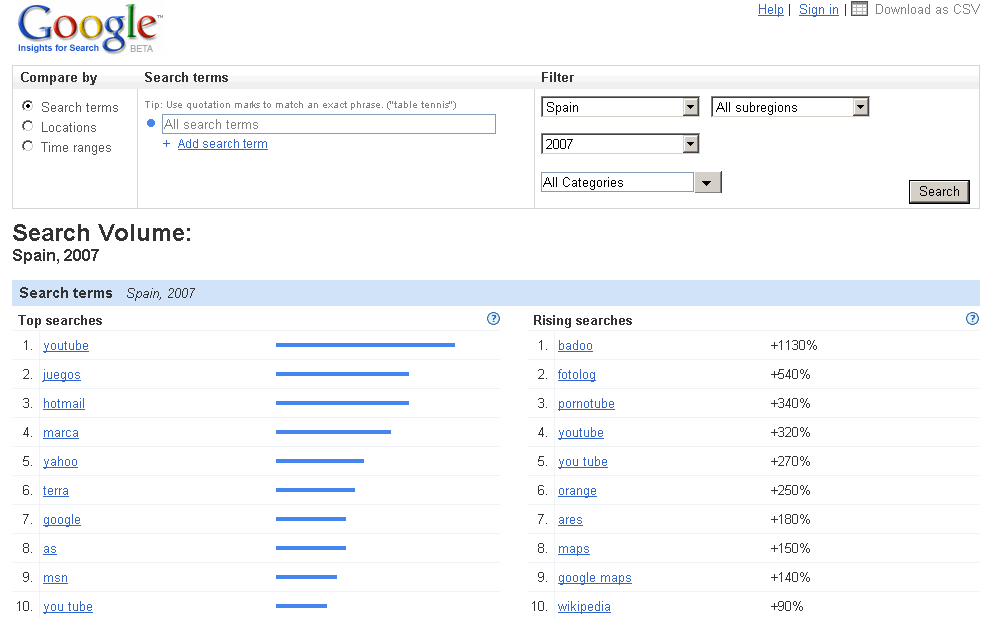Viewport: 996px width, 618px height.
Task: Open the hotmail top search link
Action: click(64, 404)
